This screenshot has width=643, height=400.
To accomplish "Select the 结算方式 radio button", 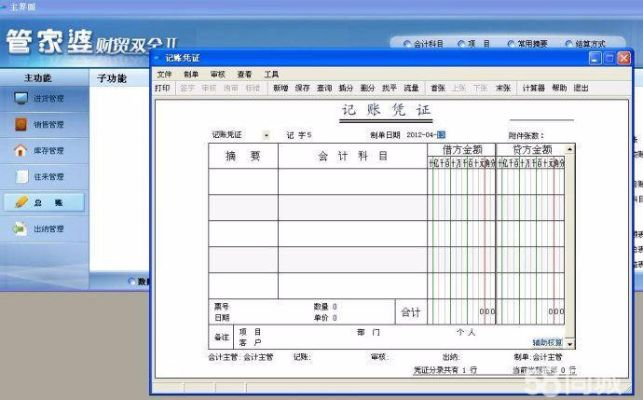I will point(569,43).
